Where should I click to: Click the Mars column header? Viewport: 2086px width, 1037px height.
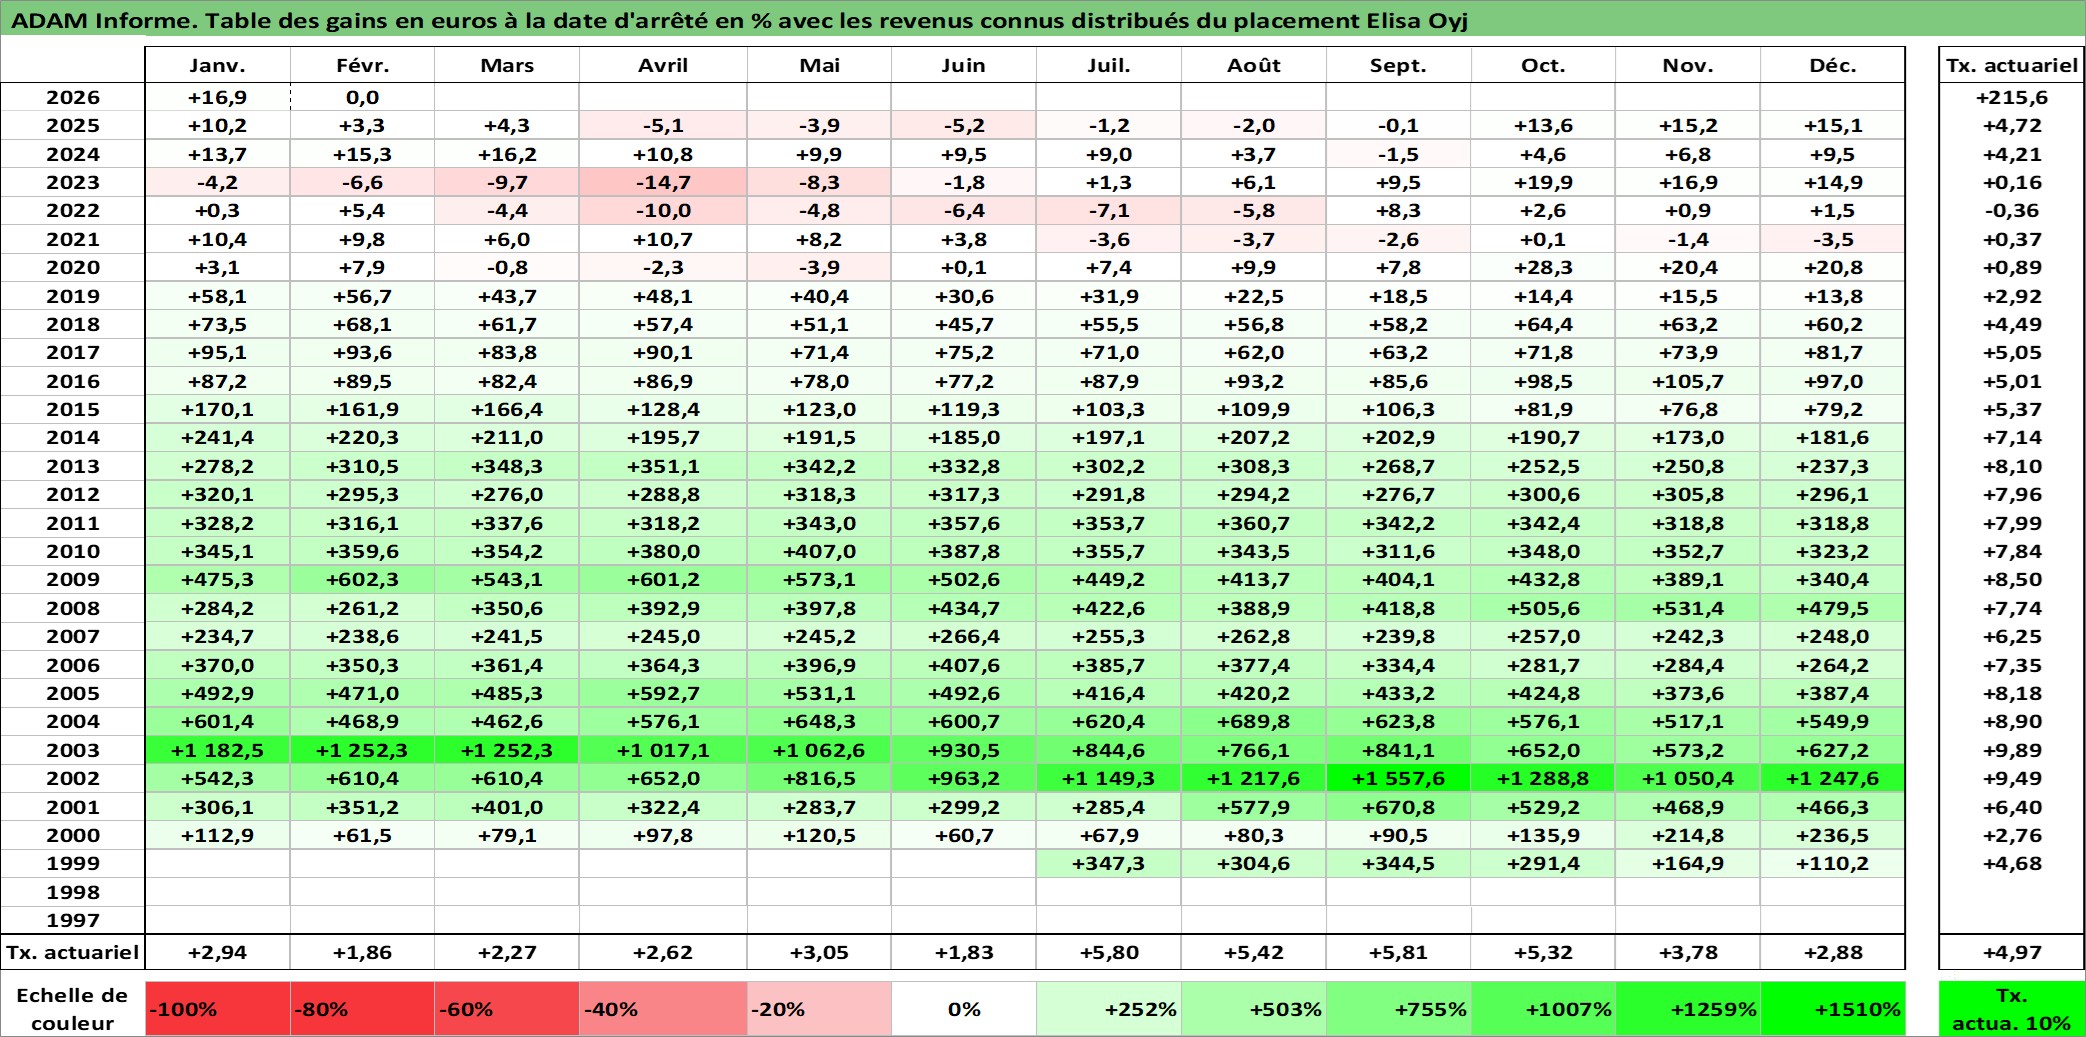[507, 65]
